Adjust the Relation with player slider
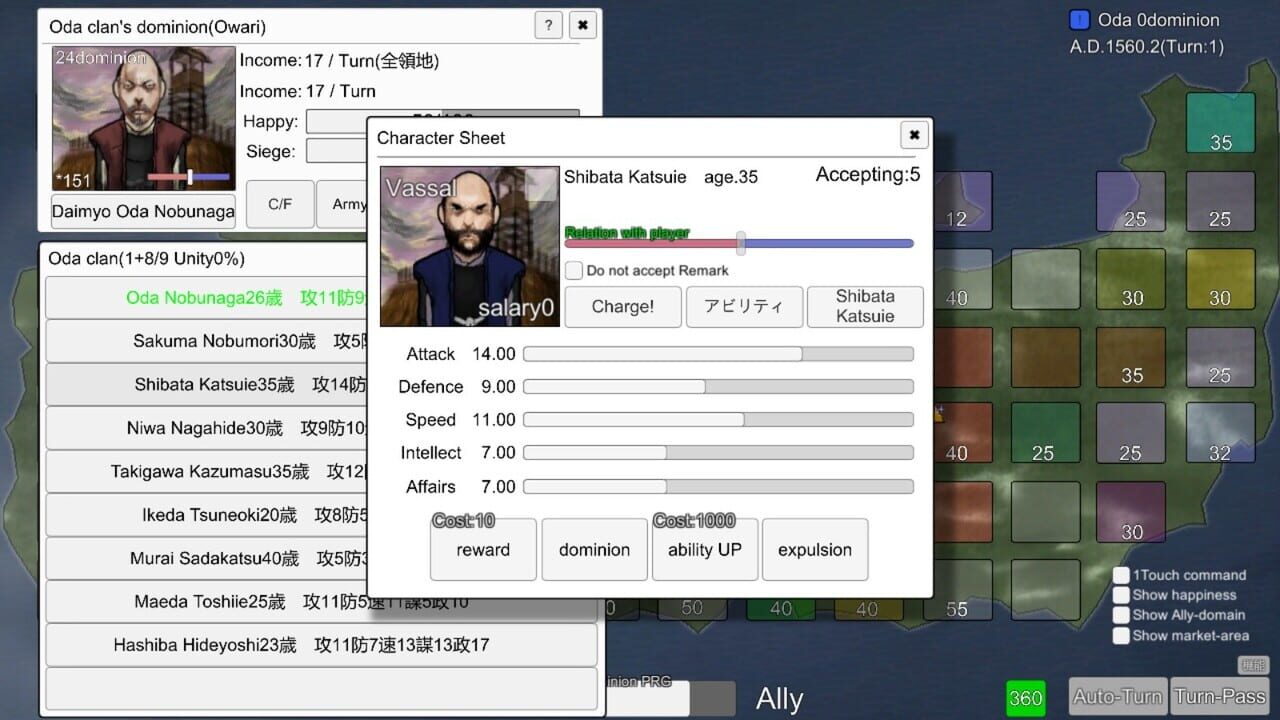This screenshot has height=720, width=1280. (x=741, y=243)
